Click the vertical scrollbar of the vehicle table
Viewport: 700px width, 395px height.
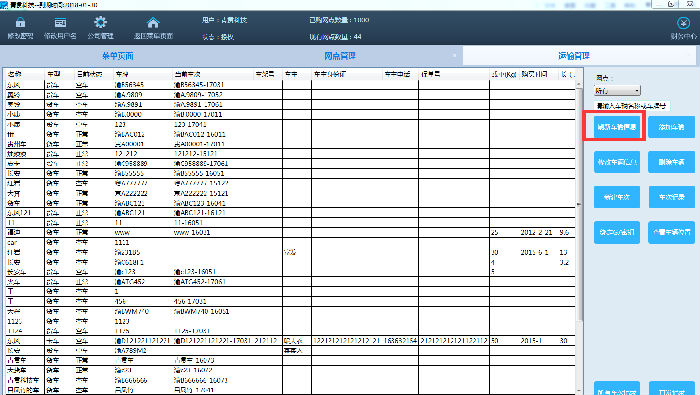(579, 237)
